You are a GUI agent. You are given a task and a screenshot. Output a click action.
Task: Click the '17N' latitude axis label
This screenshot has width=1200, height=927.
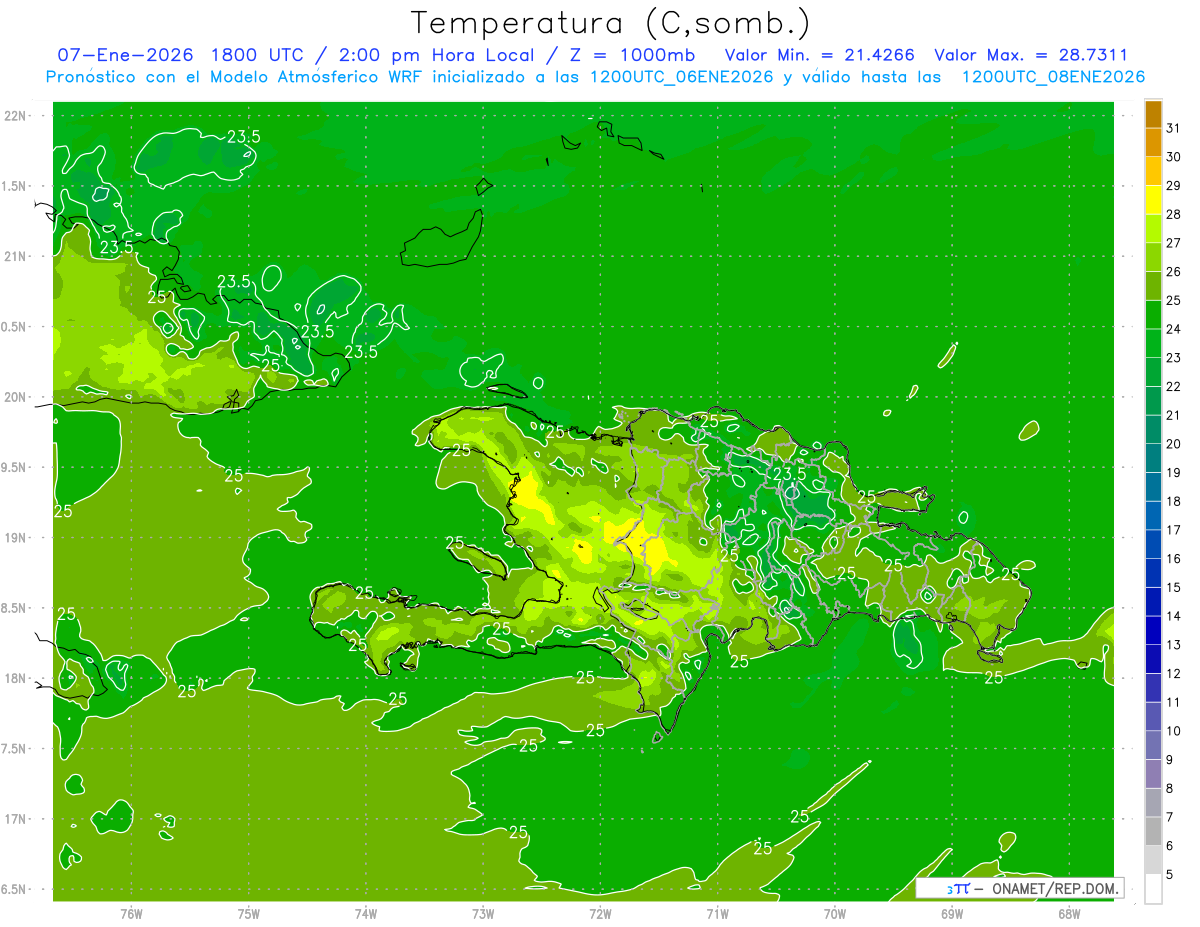pos(14,819)
